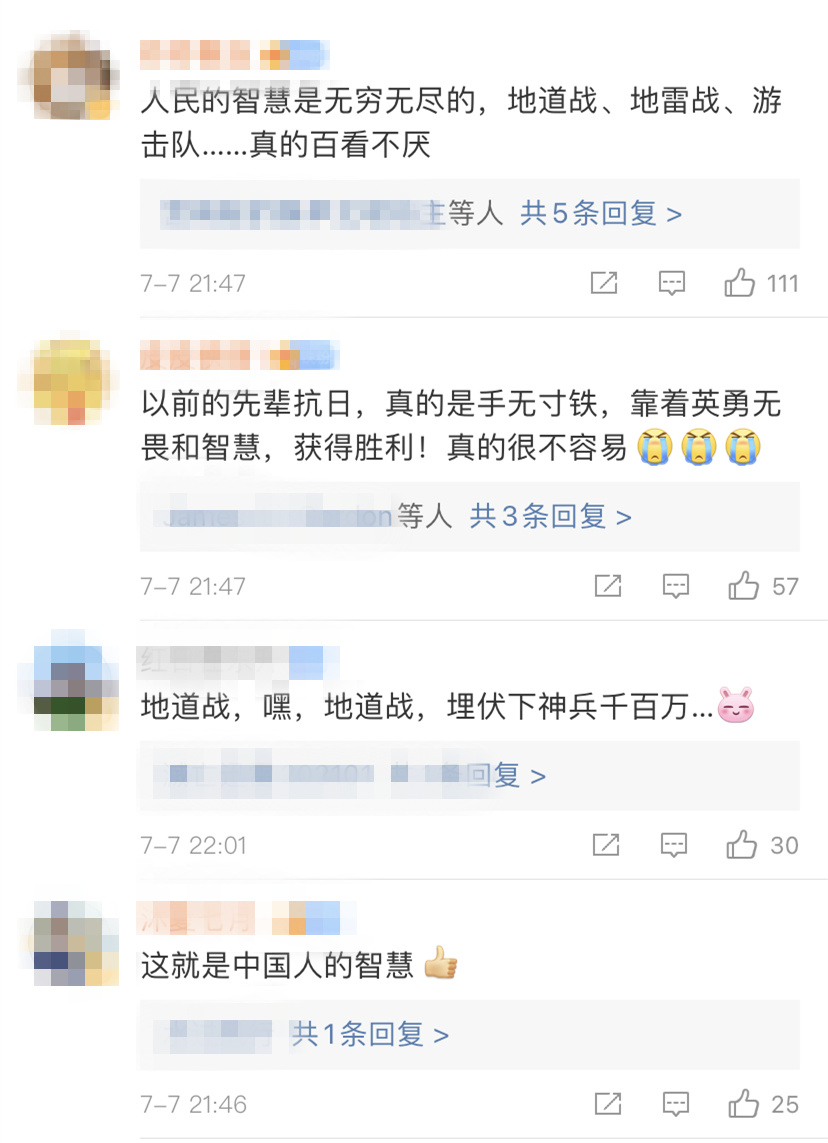Tap thumbs-up on the 25-like comment
Image resolution: width=828 pixels, height=1143 pixels.
(x=743, y=1104)
